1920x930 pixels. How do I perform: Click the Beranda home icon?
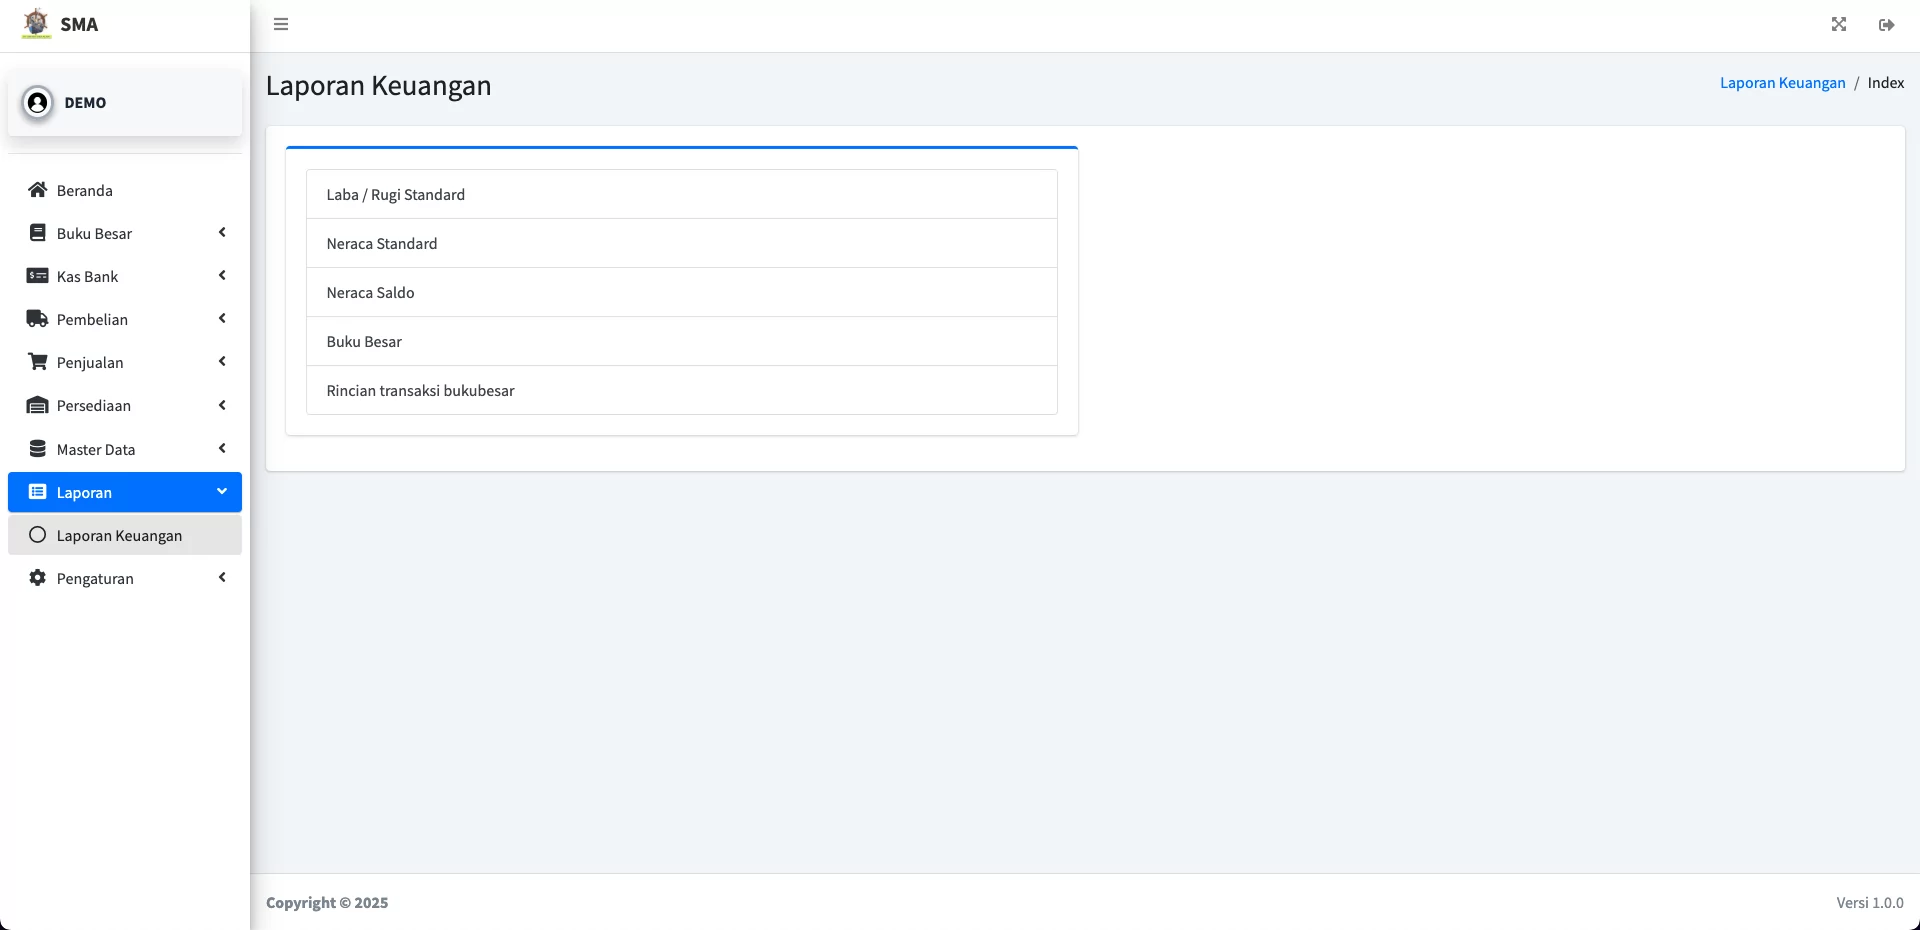[x=38, y=190]
